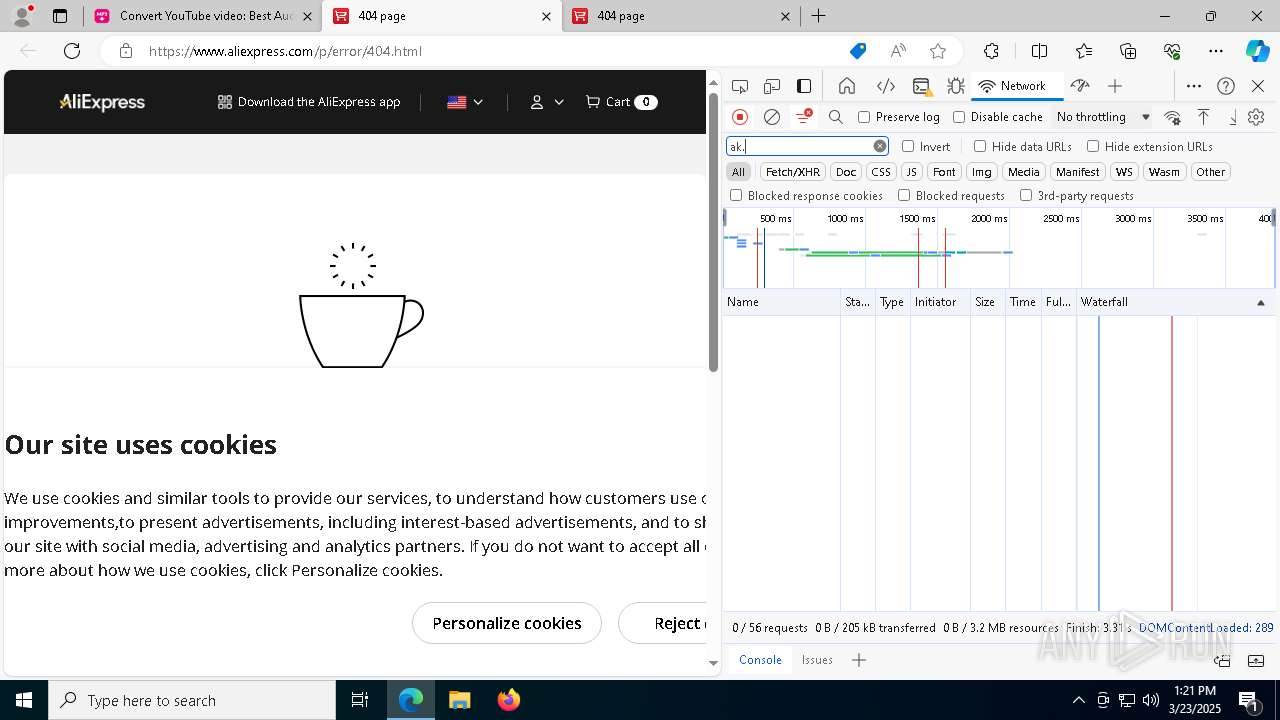This screenshot has height=720, width=1280.
Task: Check Hide data URLs checkbox
Action: [980, 146]
